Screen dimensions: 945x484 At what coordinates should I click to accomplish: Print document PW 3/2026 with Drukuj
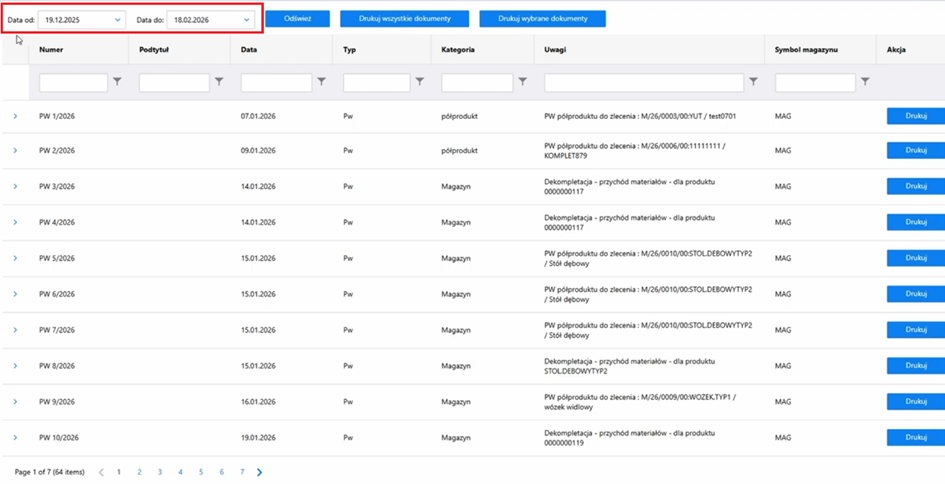click(x=915, y=186)
